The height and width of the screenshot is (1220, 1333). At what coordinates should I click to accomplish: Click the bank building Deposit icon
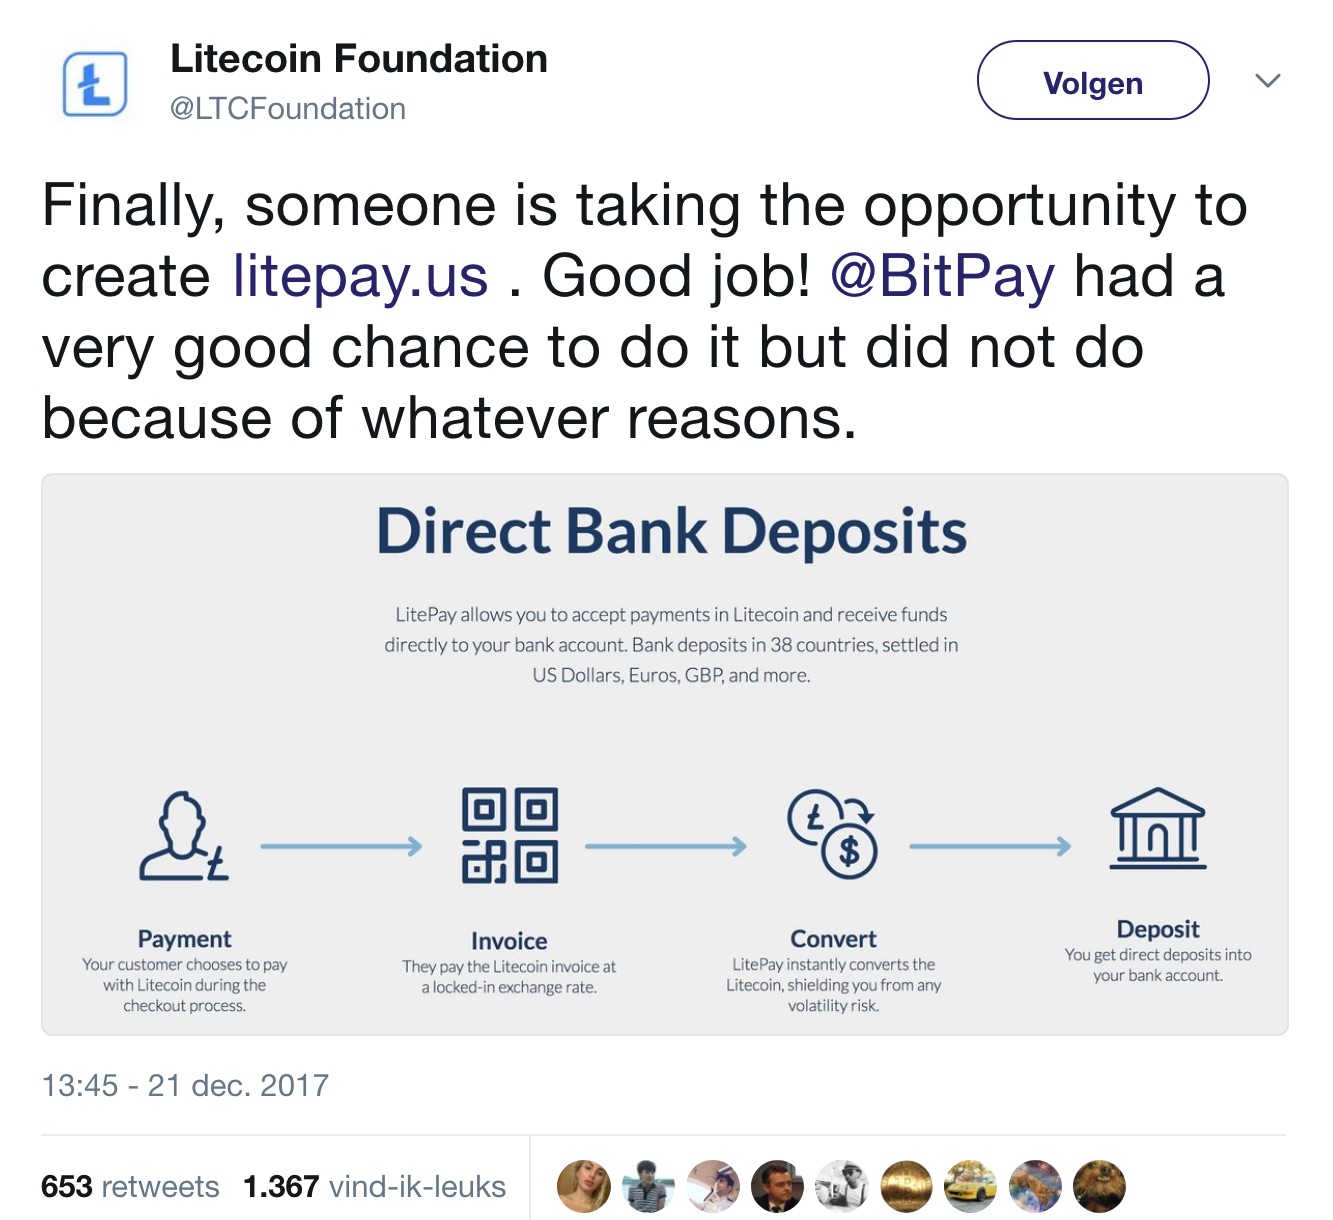[x=1158, y=828]
